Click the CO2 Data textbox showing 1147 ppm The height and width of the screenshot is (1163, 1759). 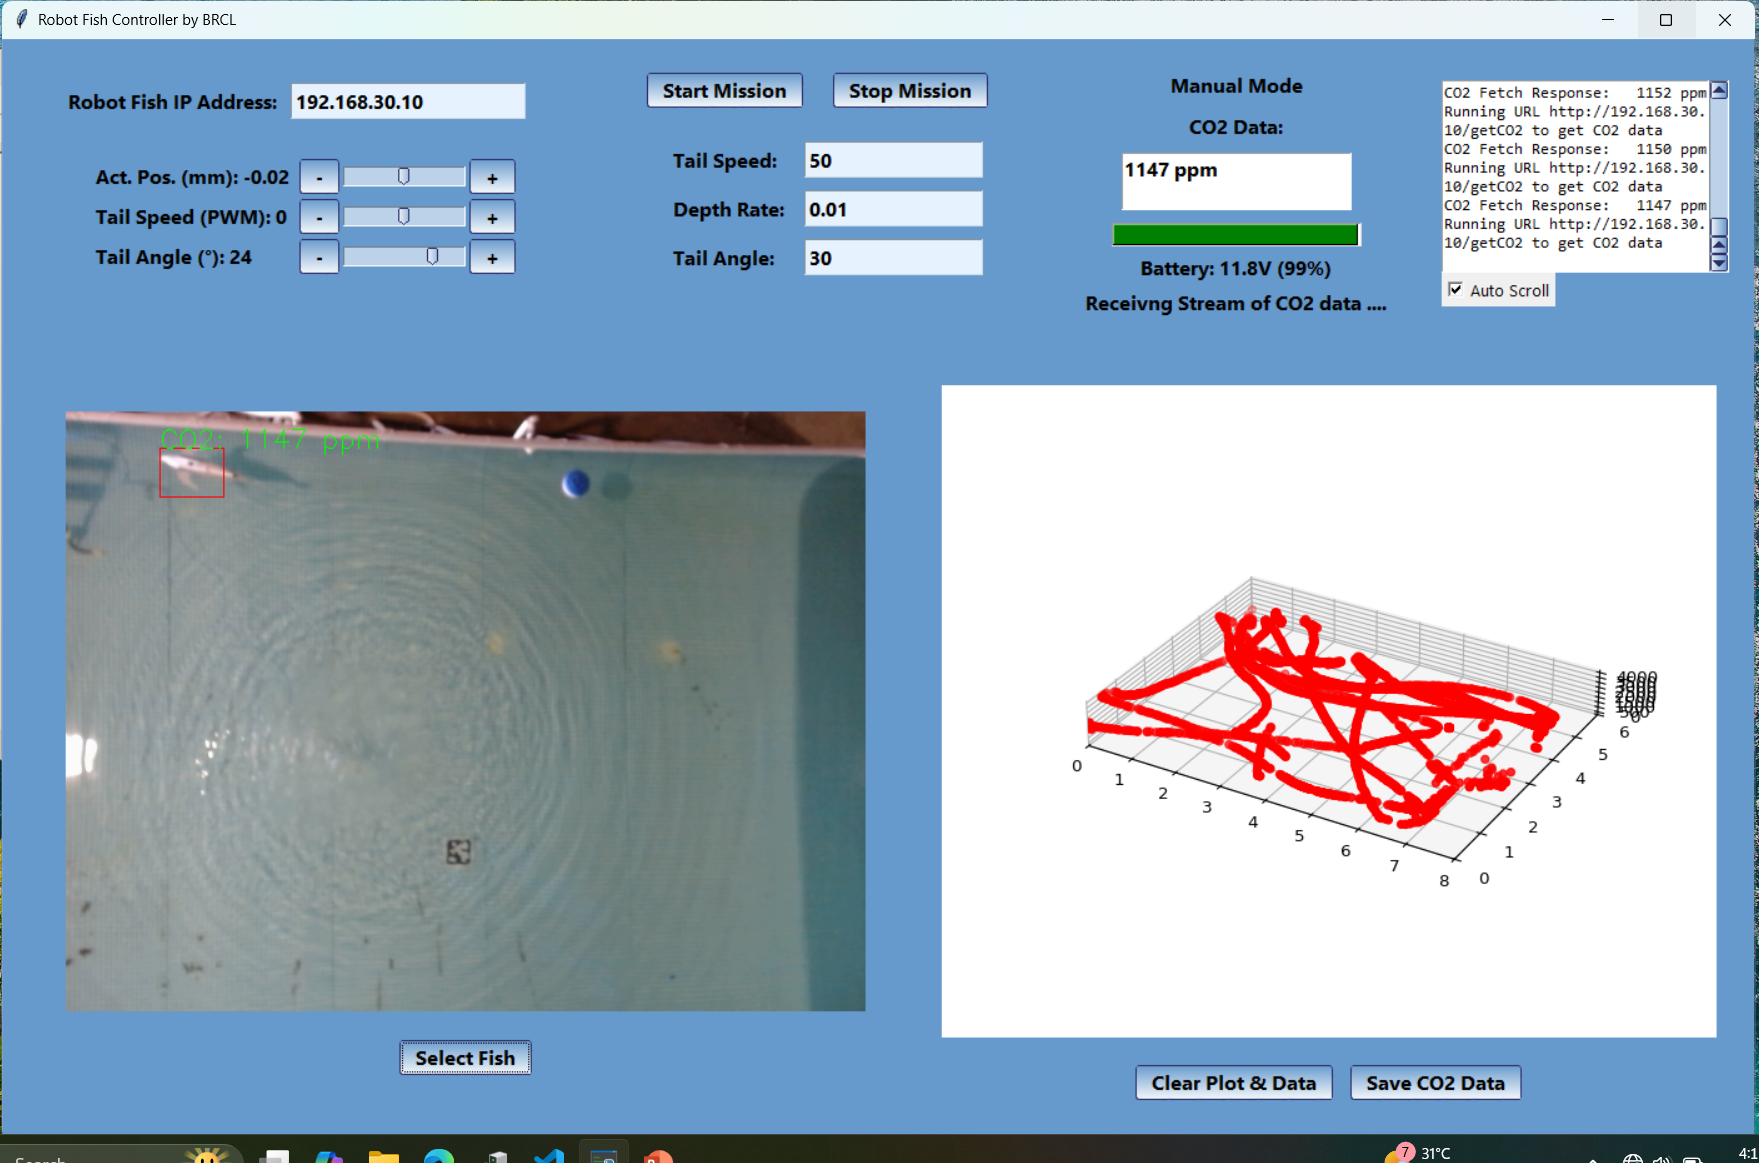click(1236, 181)
